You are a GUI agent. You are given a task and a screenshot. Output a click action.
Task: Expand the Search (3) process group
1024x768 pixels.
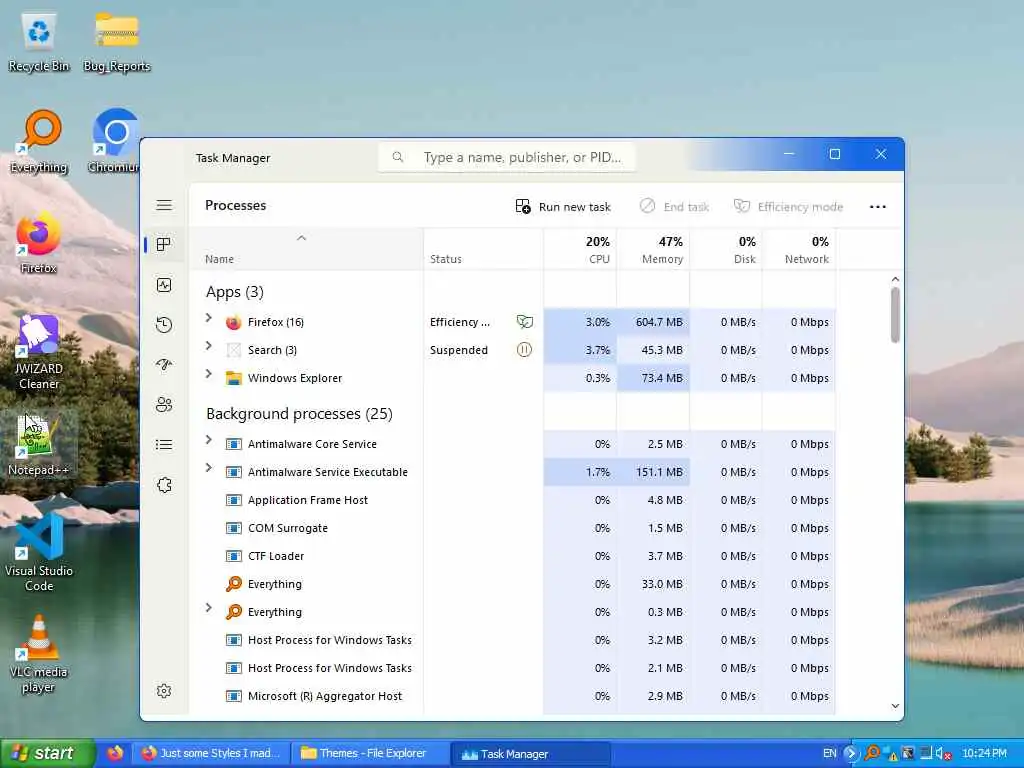(208, 346)
